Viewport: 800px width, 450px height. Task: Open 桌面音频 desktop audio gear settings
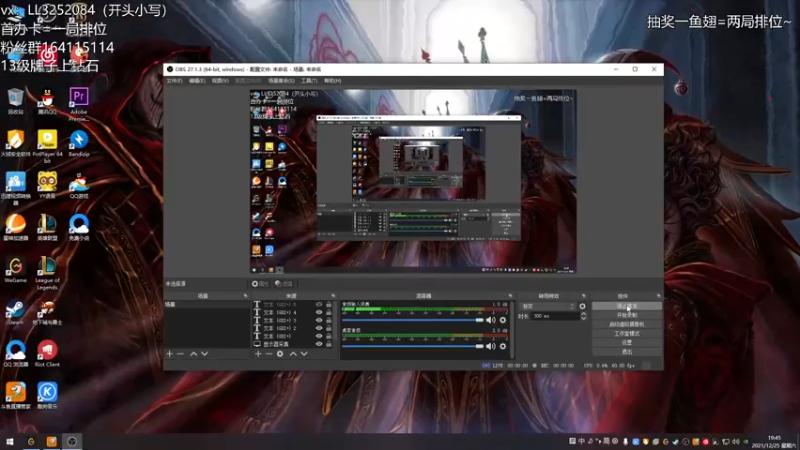coord(503,346)
